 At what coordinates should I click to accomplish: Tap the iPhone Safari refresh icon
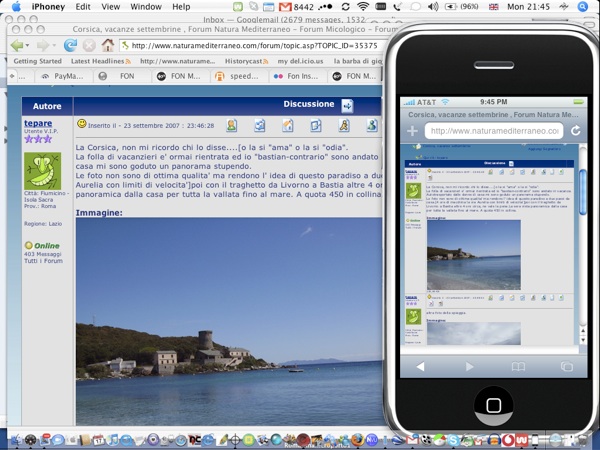coord(576,131)
